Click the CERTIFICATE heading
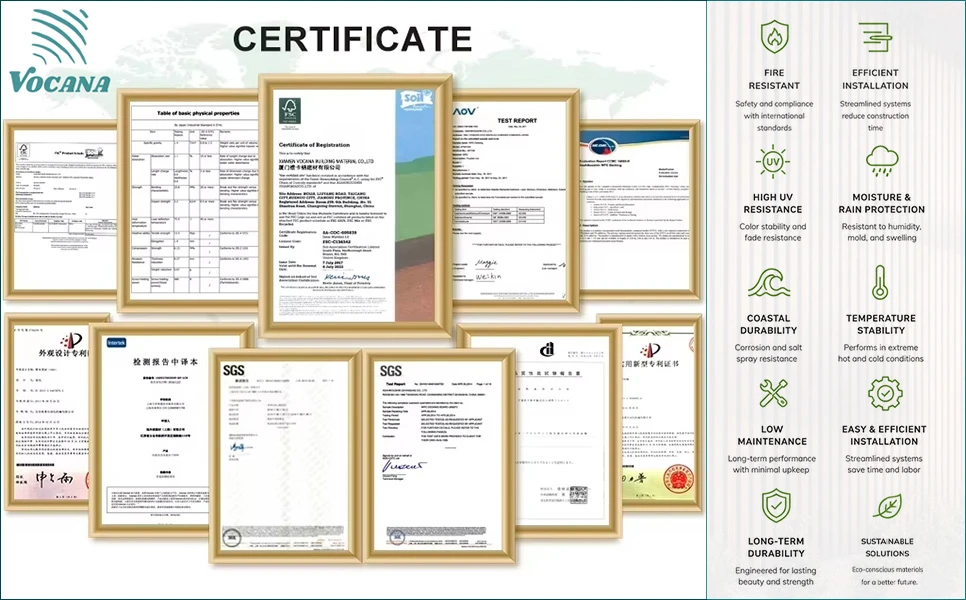The image size is (966, 600). pyautogui.click(x=353, y=39)
